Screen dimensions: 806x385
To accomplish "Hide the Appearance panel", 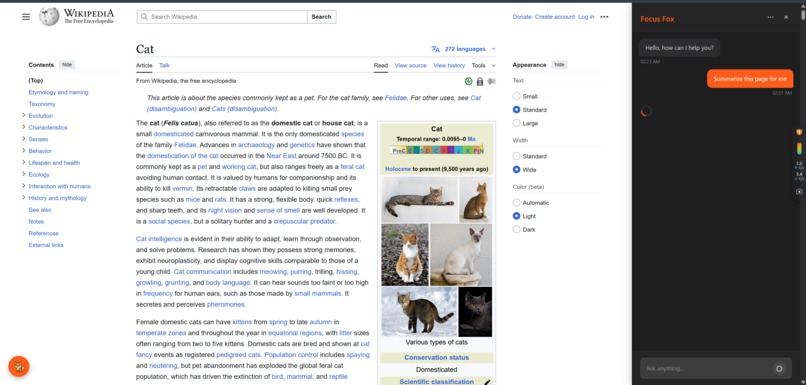I will (x=559, y=65).
